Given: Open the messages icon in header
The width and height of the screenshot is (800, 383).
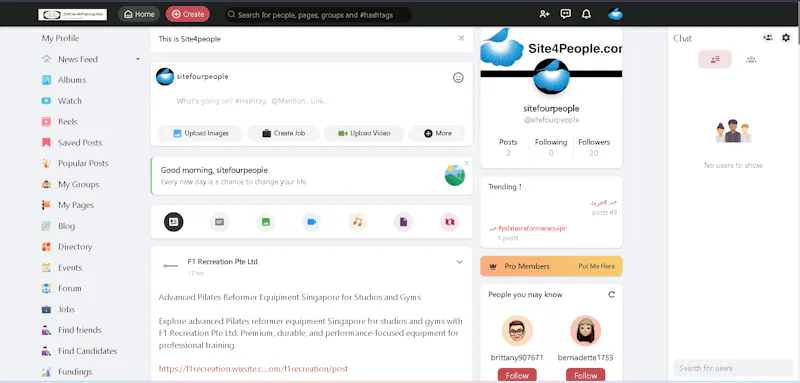Looking at the screenshot, I should pyautogui.click(x=565, y=14).
